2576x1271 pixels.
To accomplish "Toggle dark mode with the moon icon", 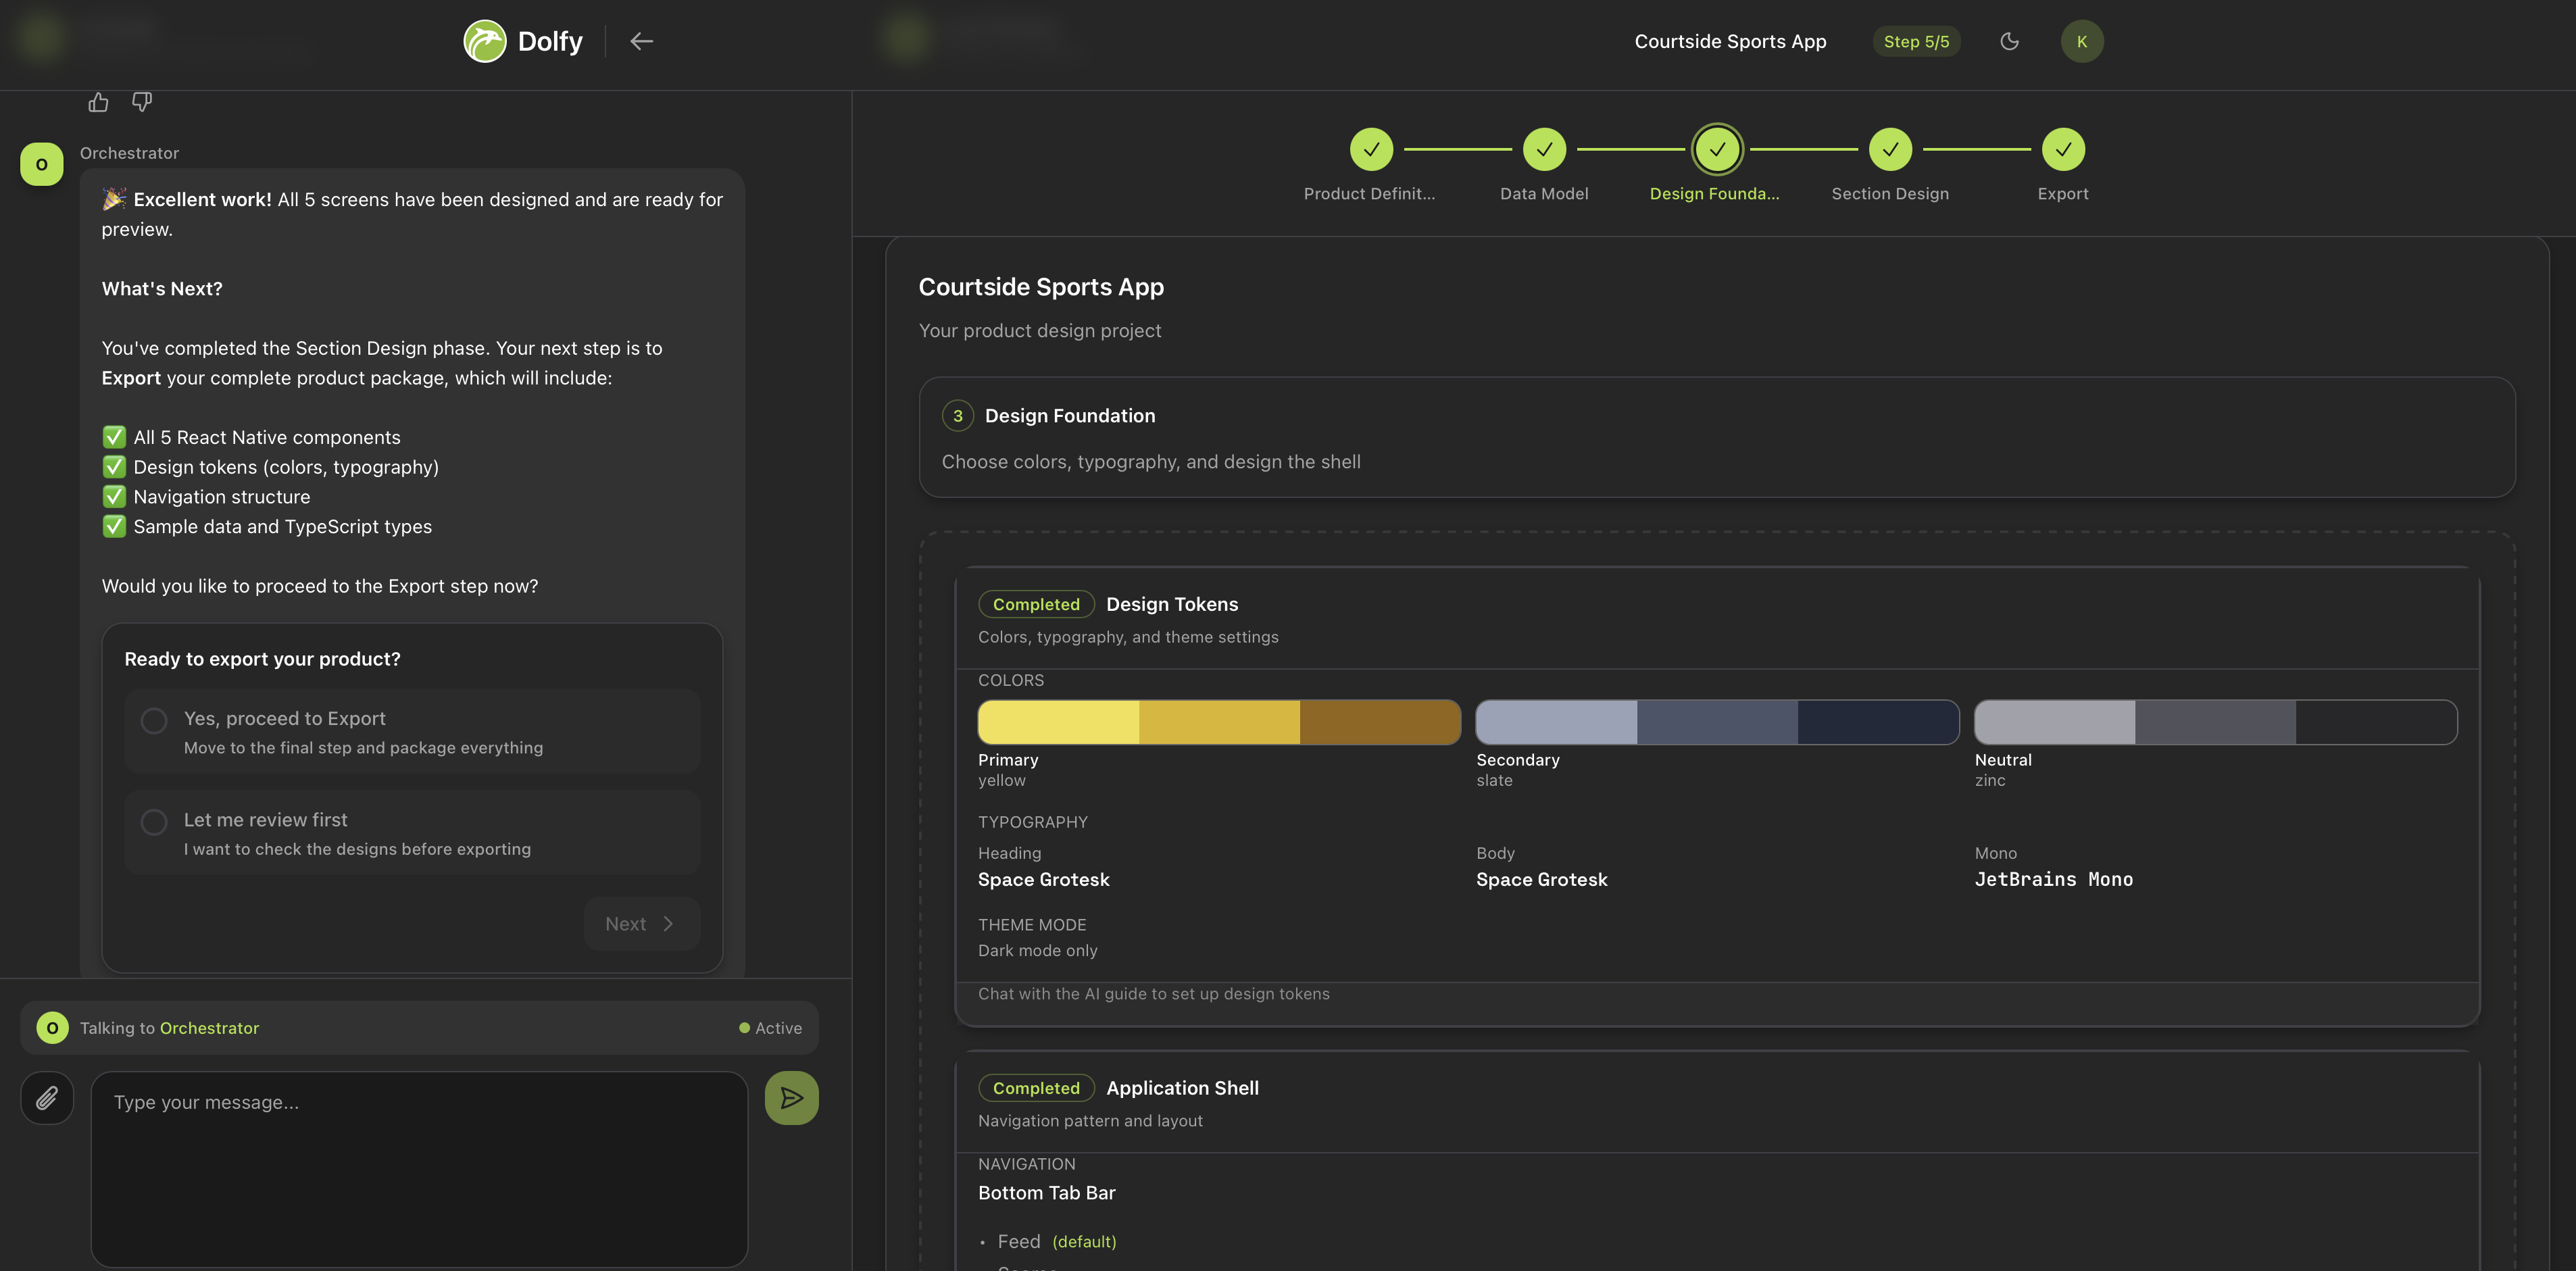I will point(2010,41).
